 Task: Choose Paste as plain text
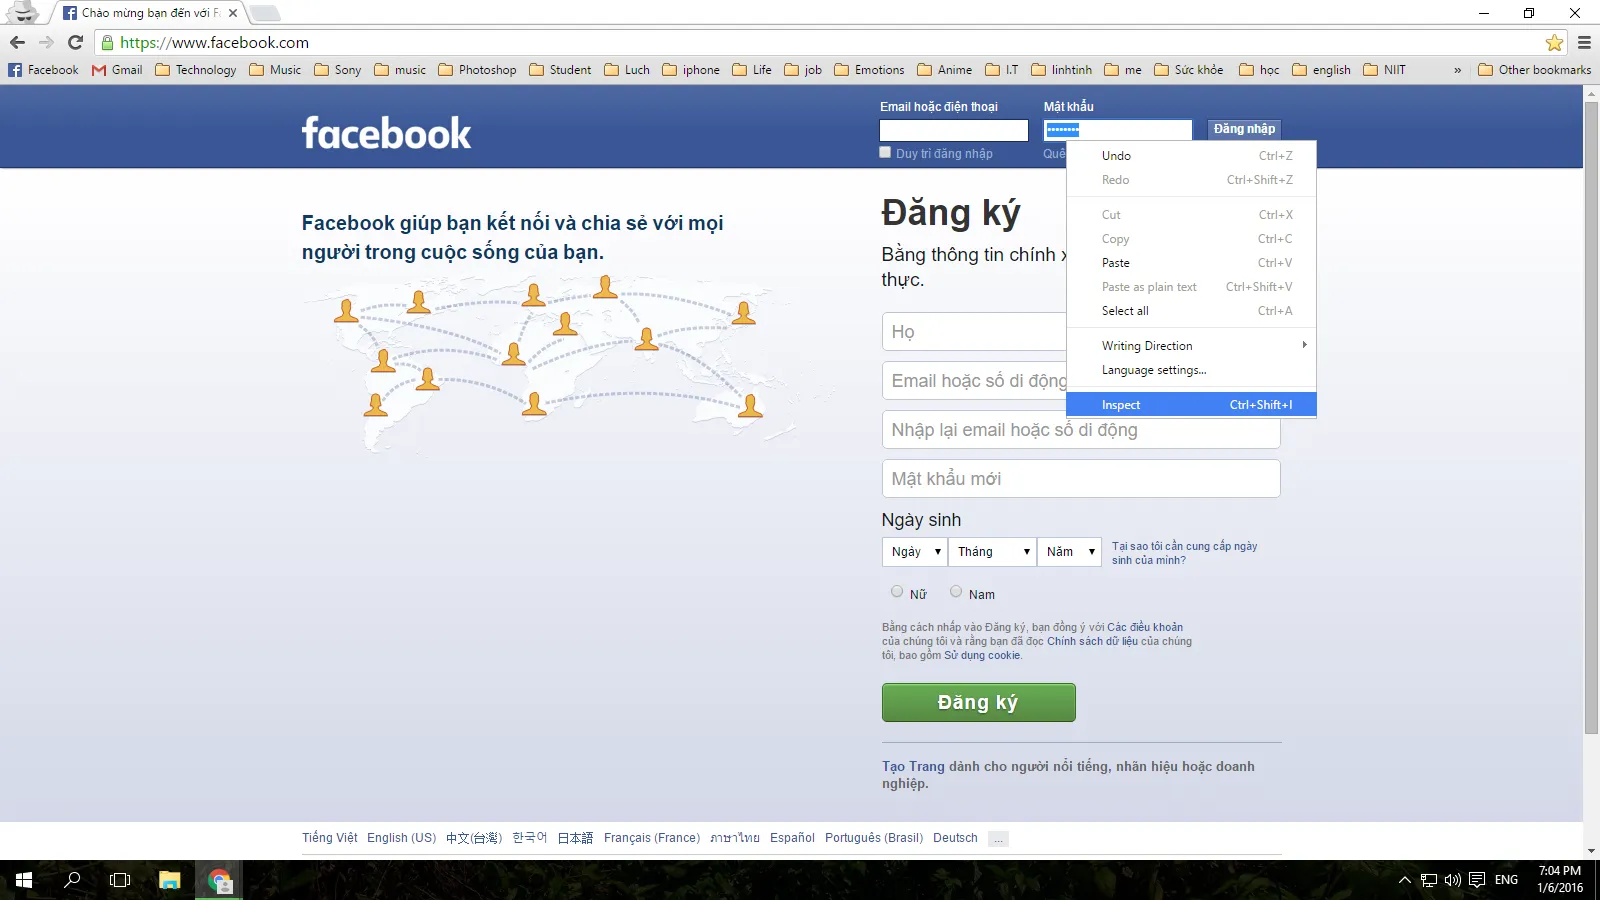(x=1191, y=287)
